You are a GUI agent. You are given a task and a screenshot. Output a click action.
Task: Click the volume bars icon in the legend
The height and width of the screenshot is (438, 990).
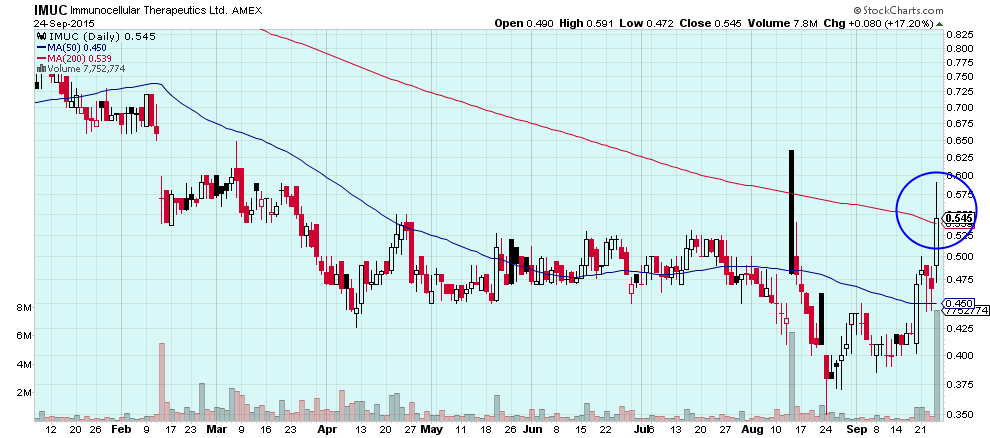click(41, 68)
